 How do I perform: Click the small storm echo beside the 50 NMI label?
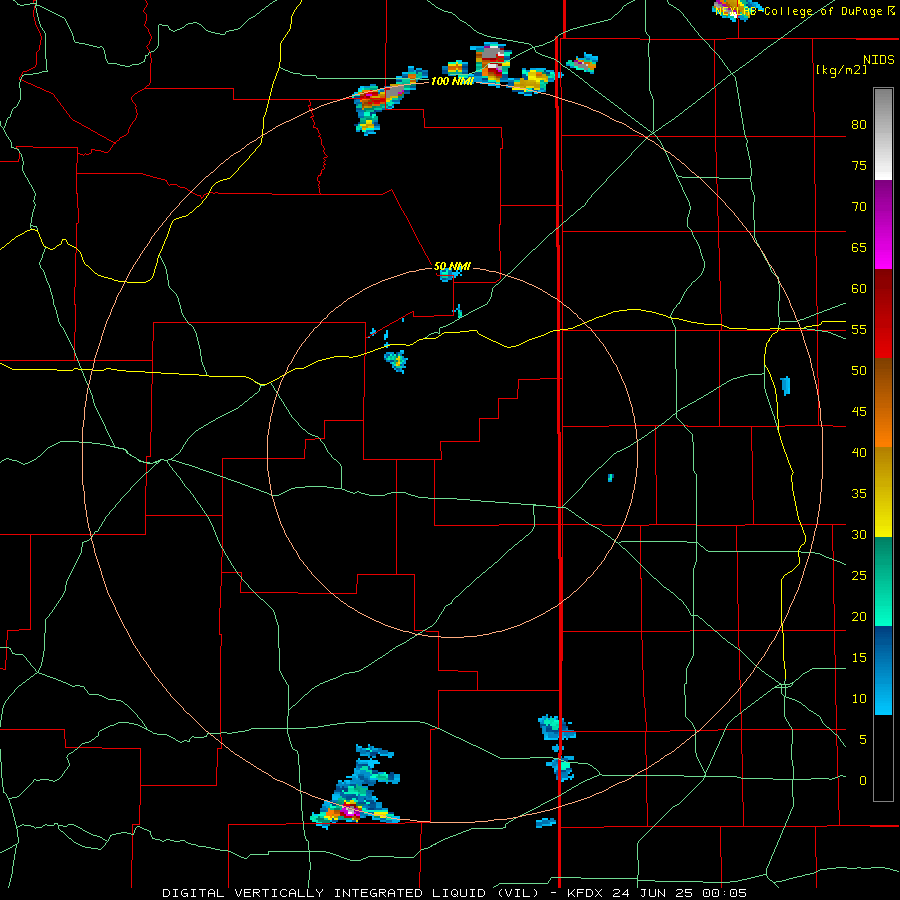(x=449, y=274)
